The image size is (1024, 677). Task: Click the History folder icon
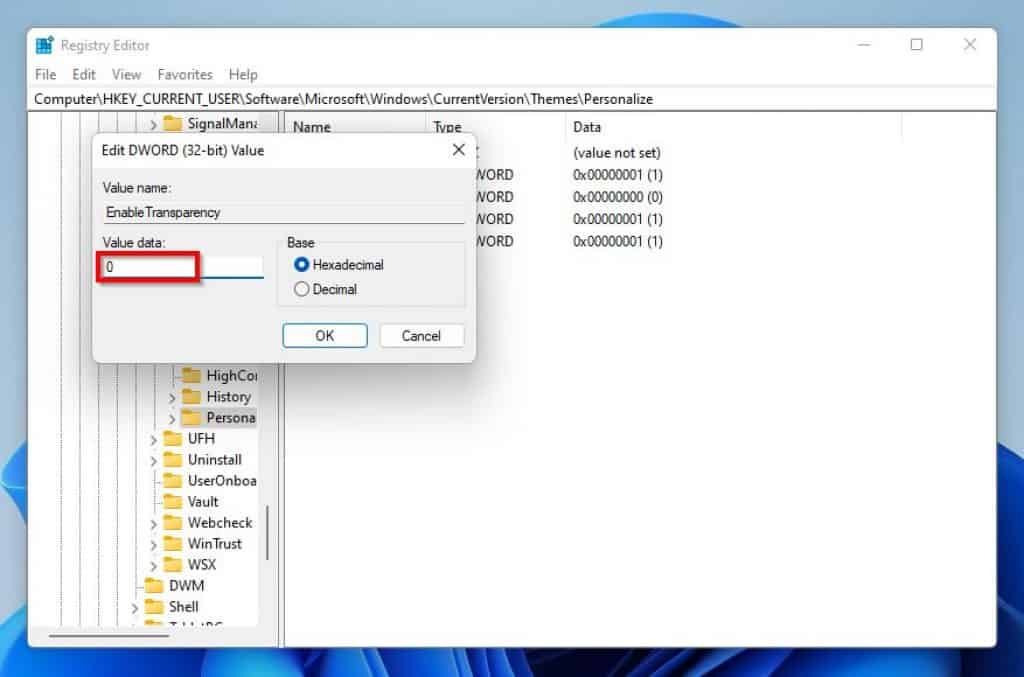191,396
